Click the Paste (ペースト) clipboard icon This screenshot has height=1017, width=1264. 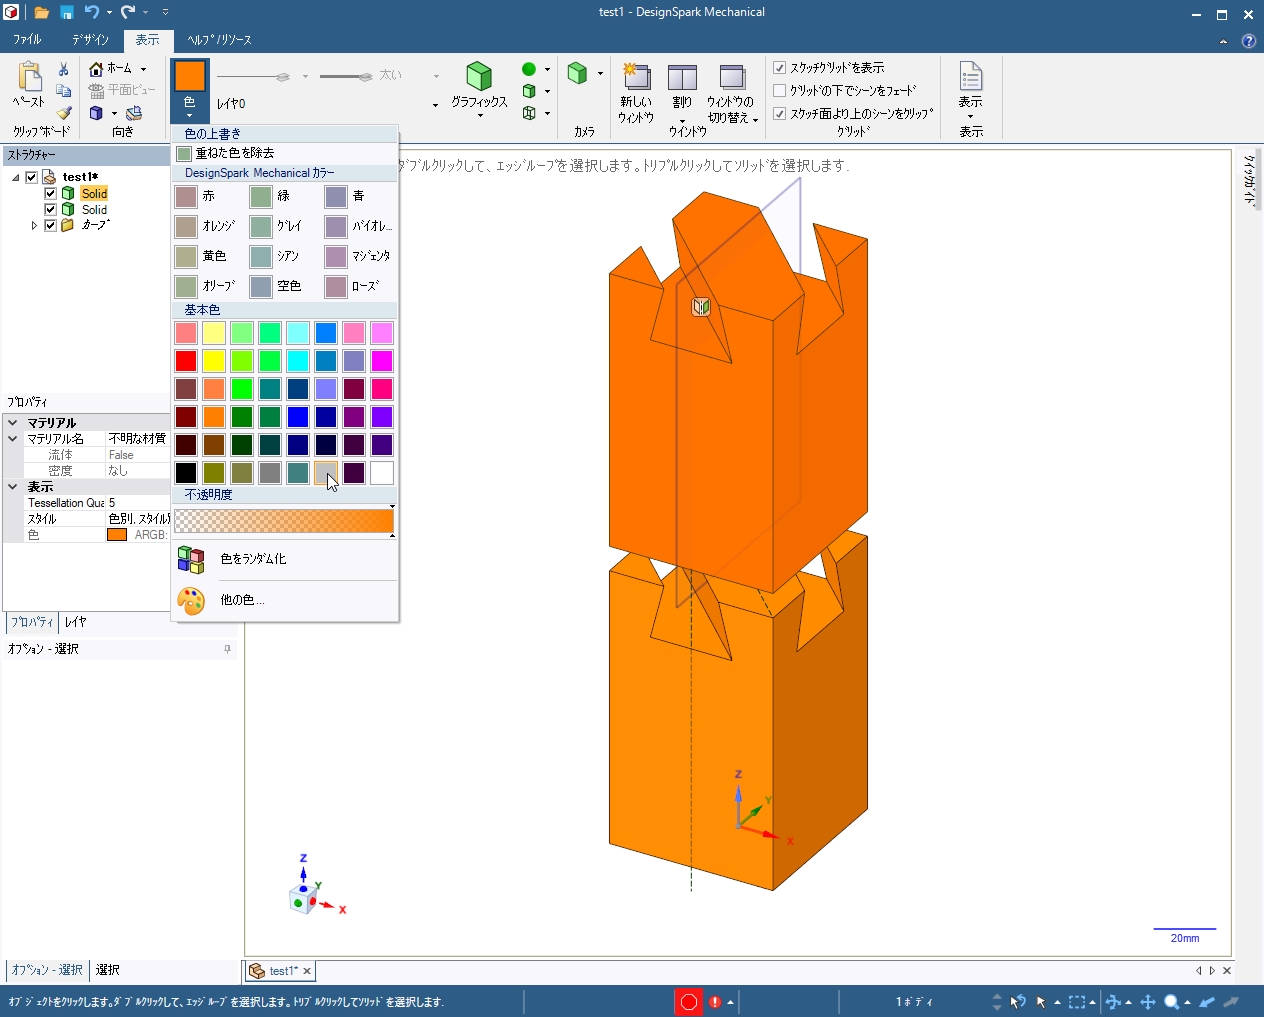pos(29,78)
